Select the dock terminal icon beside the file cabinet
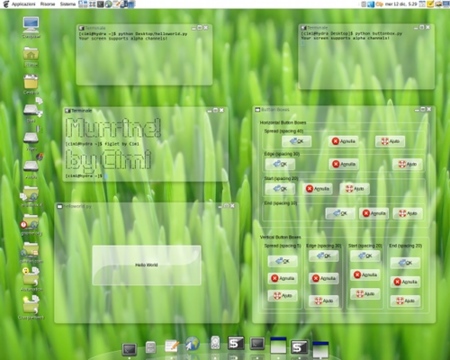The width and height of the screenshot is (450, 360). click(x=129, y=349)
